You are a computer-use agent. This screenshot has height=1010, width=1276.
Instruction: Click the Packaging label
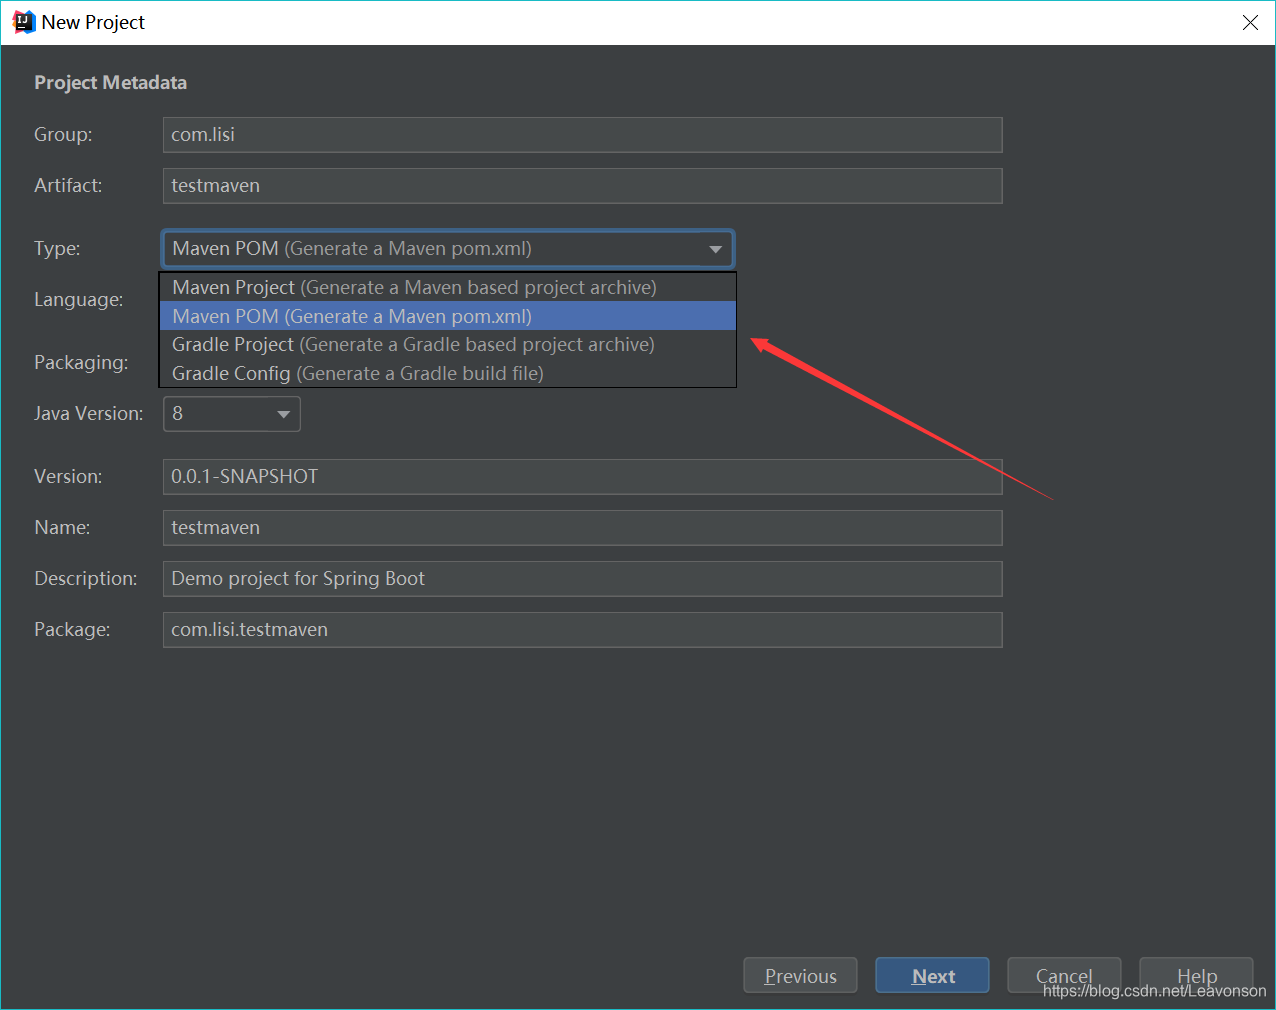[81, 363]
